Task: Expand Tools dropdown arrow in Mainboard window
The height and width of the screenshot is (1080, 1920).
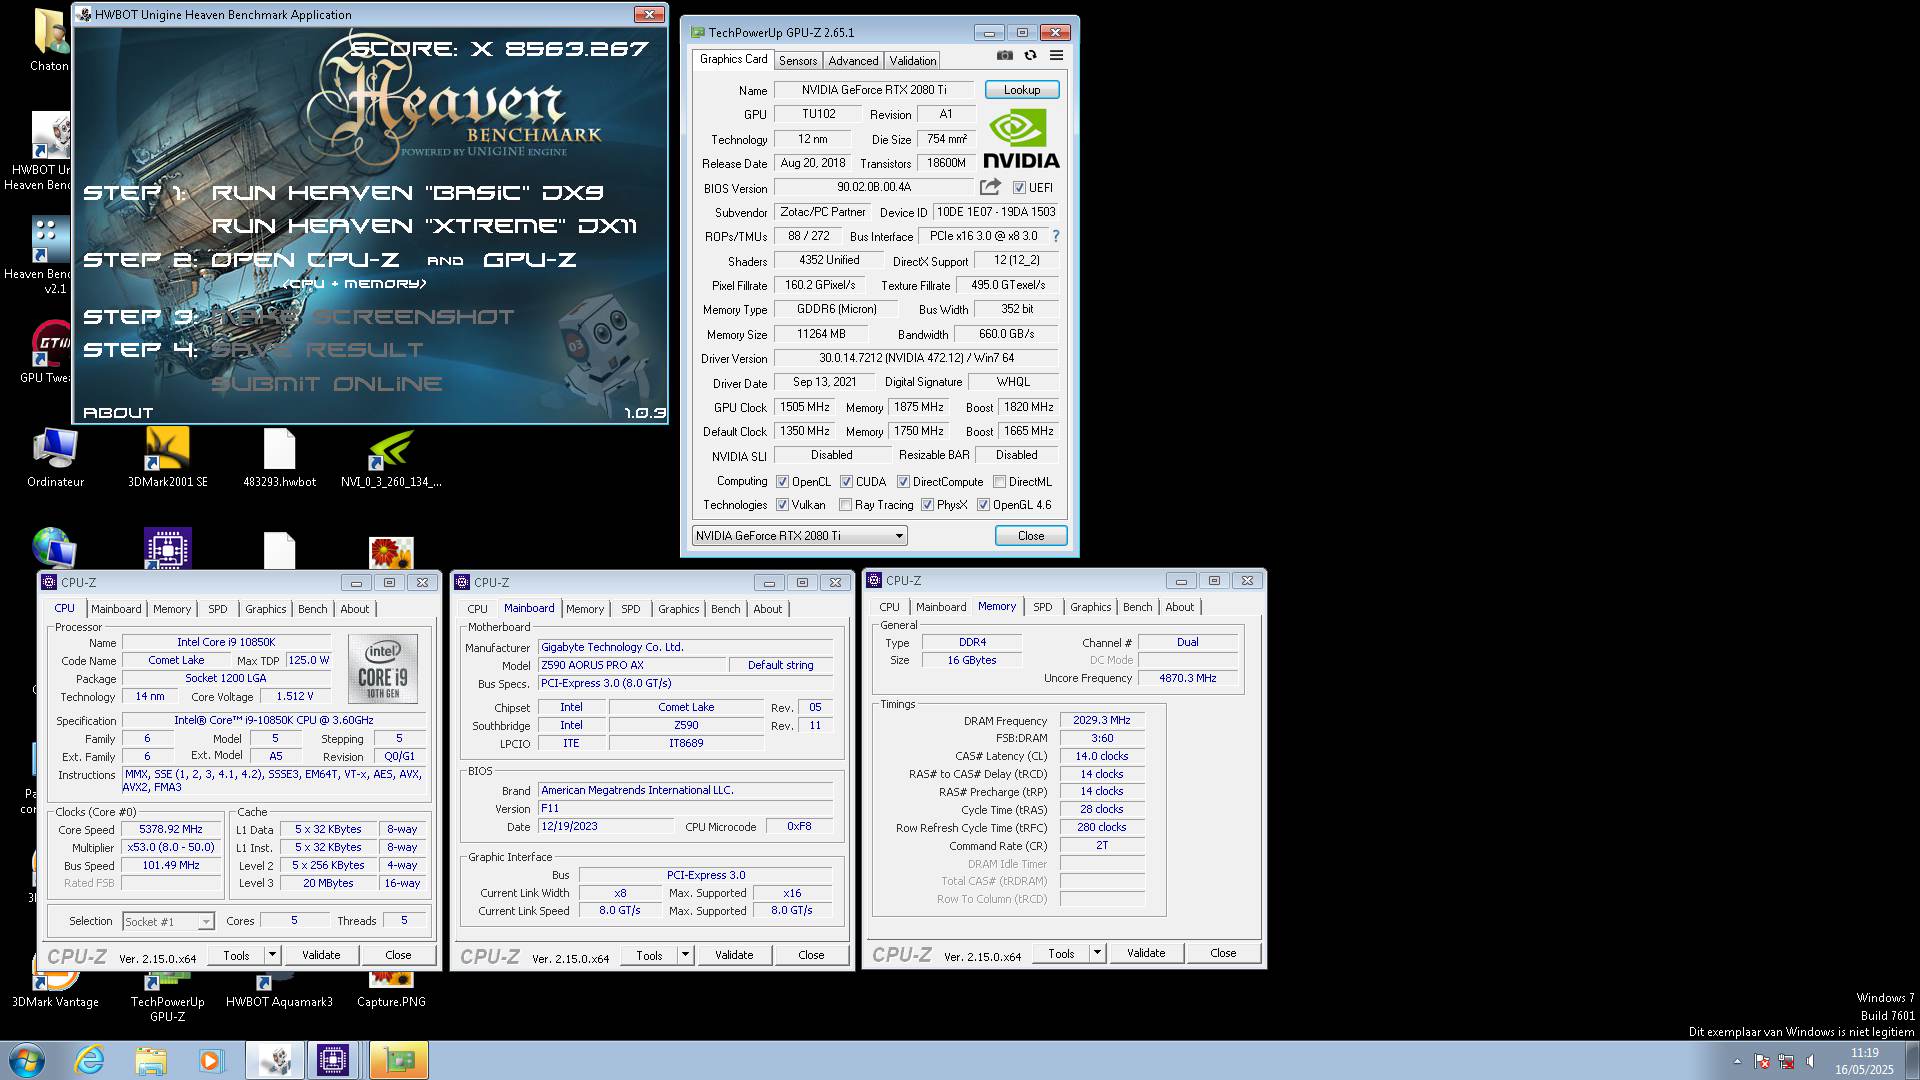Action: click(x=685, y=955)
